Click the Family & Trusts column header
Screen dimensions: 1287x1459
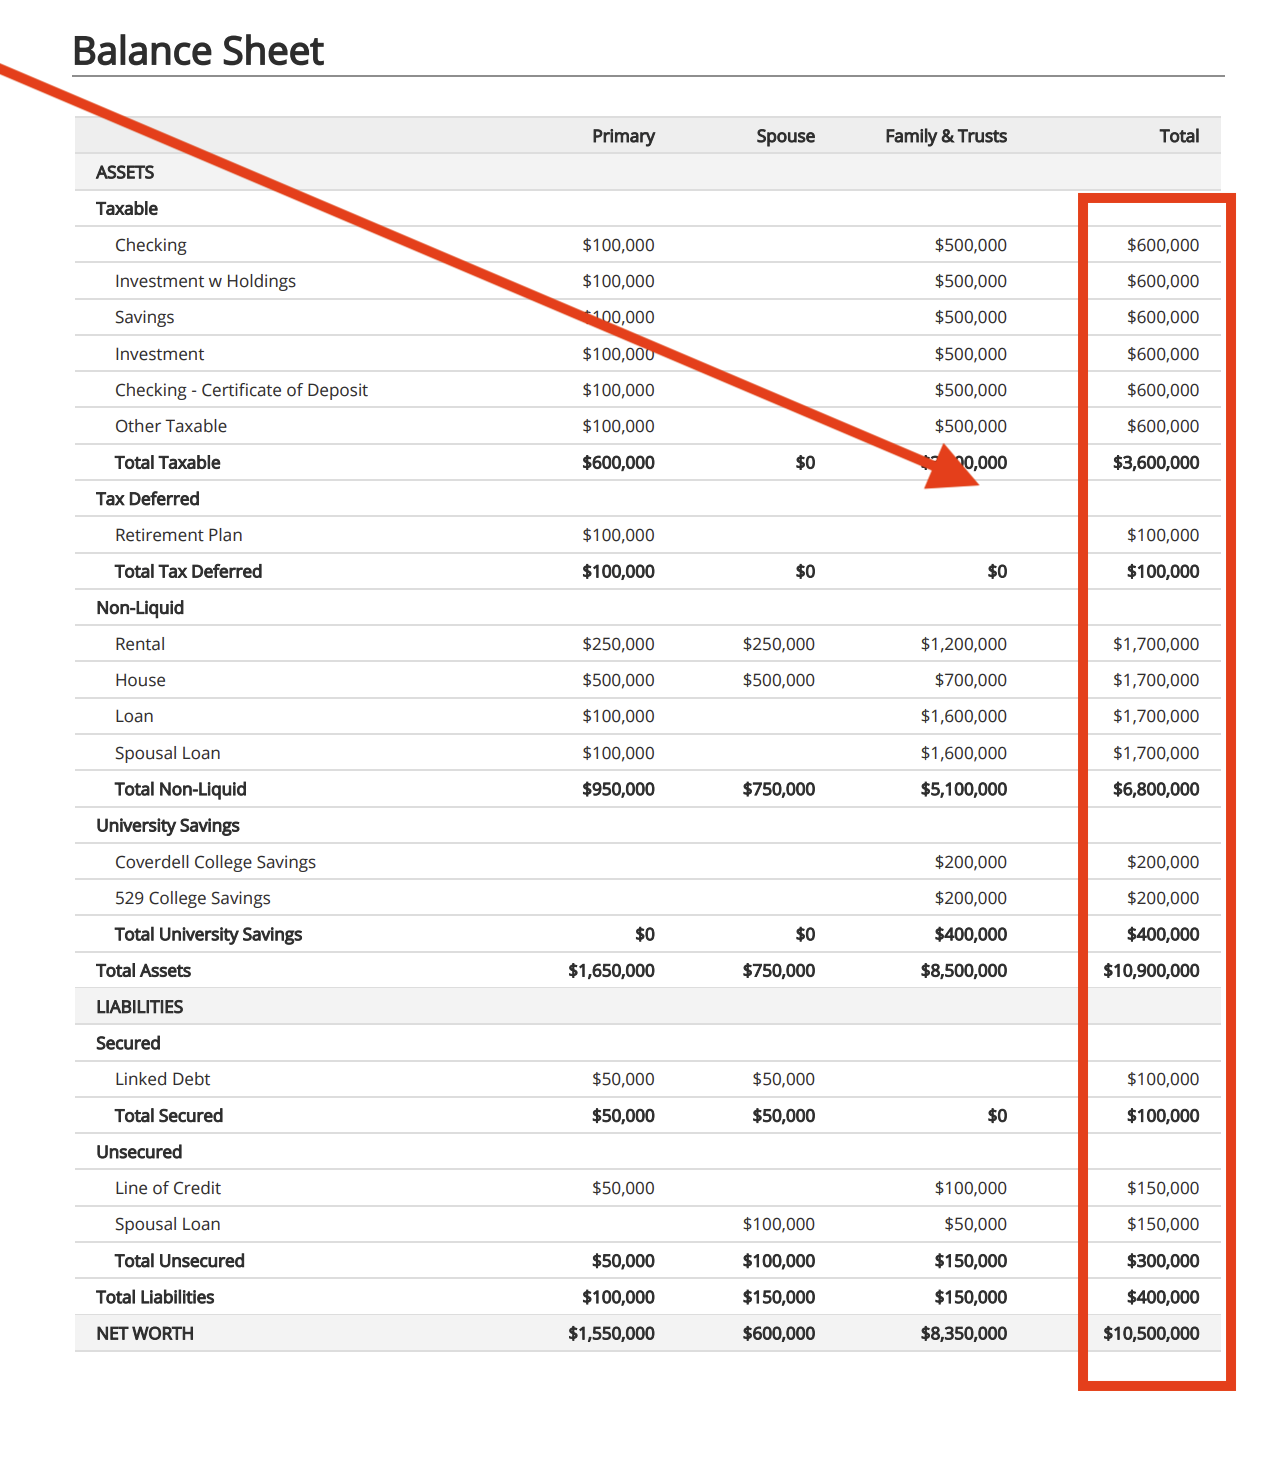[x=945, y=136]
